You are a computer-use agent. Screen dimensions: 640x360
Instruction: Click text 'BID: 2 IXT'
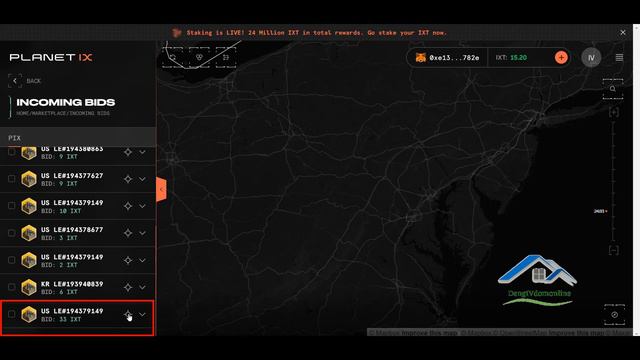pos(59,265)
